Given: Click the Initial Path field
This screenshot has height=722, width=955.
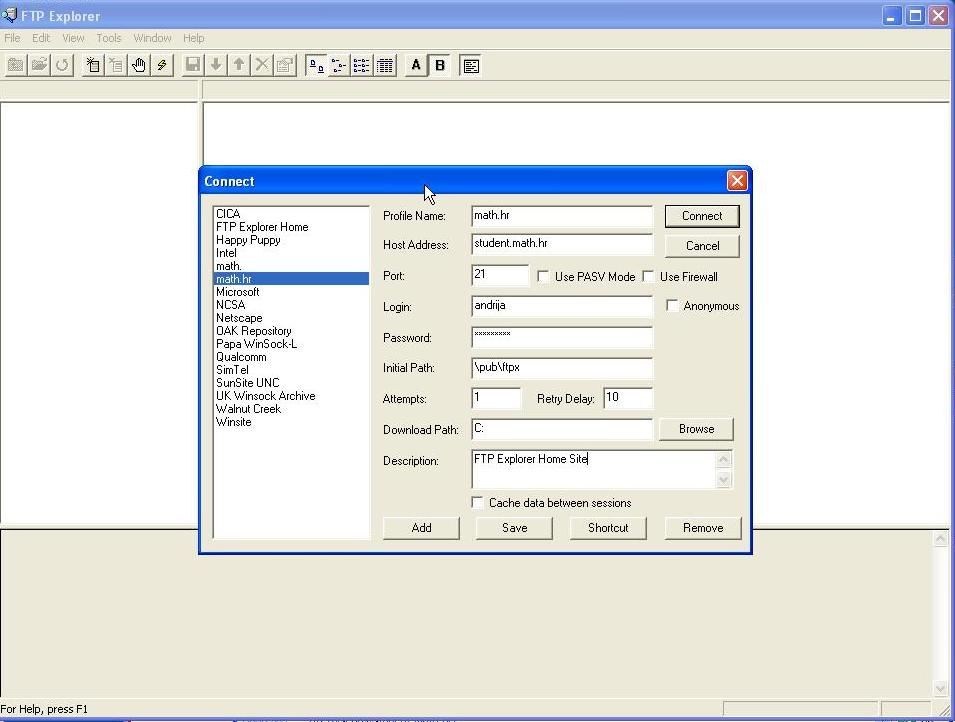Looking at the screenshot, I should (x=562, y=367).
